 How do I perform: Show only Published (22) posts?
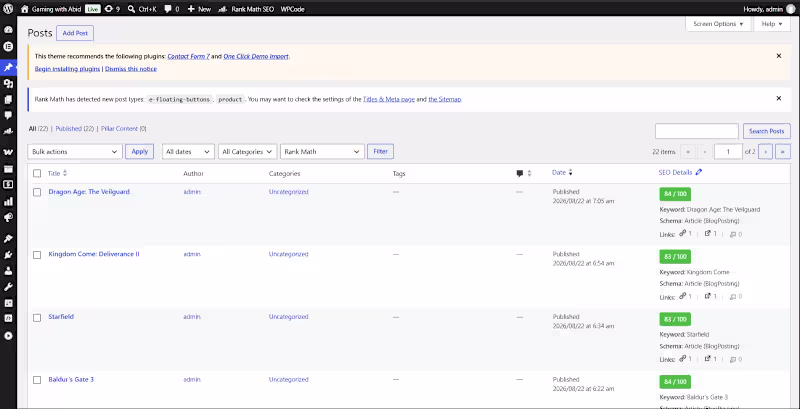pyautogui.click(x=74, y=129)
